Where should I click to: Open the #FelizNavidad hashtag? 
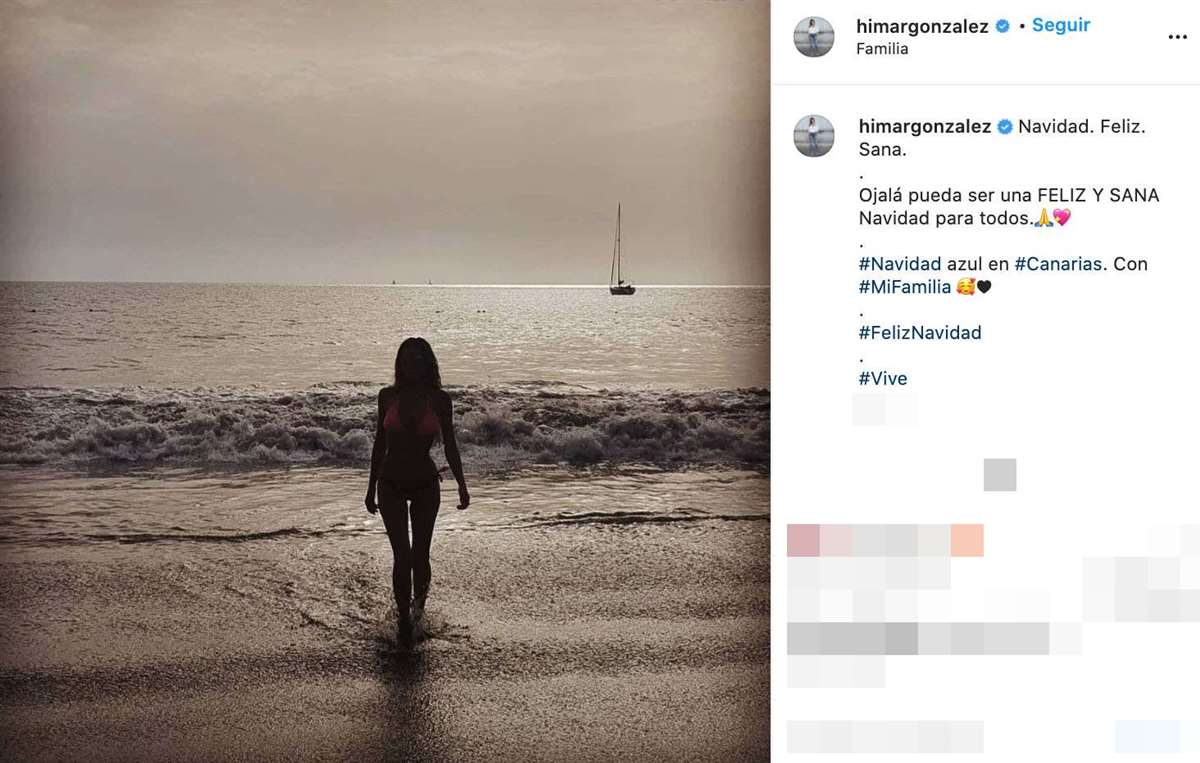coord(920,332)
